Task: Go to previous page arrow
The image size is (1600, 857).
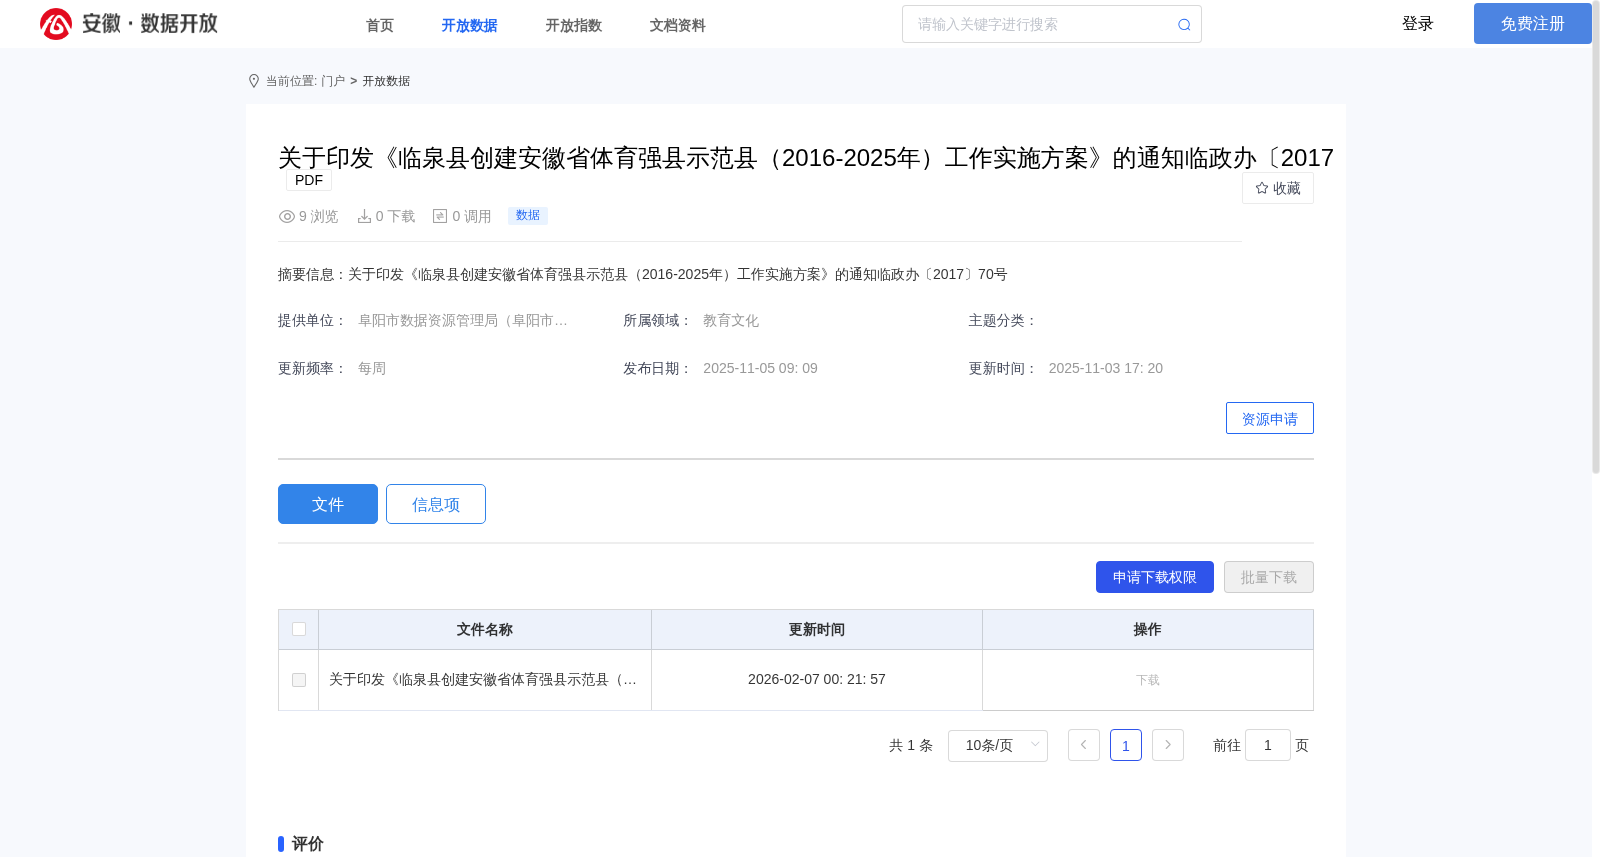Action: (1084, 745)
